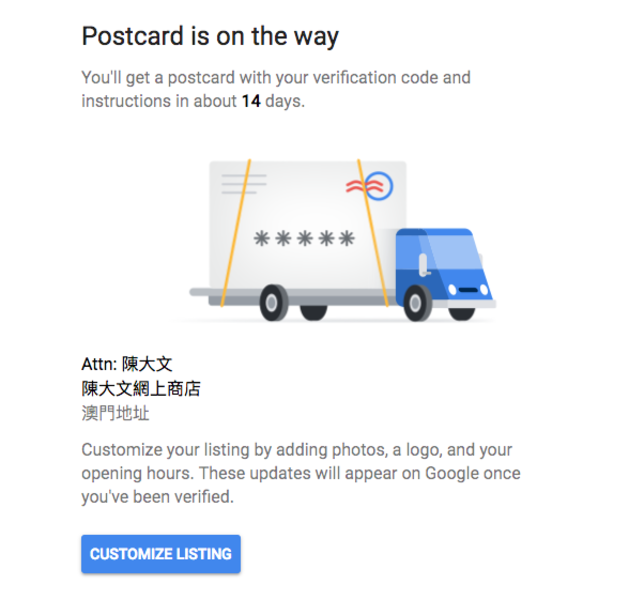Click the address lines on postcard graphic

pyautogui.click(x=244, y=184)
